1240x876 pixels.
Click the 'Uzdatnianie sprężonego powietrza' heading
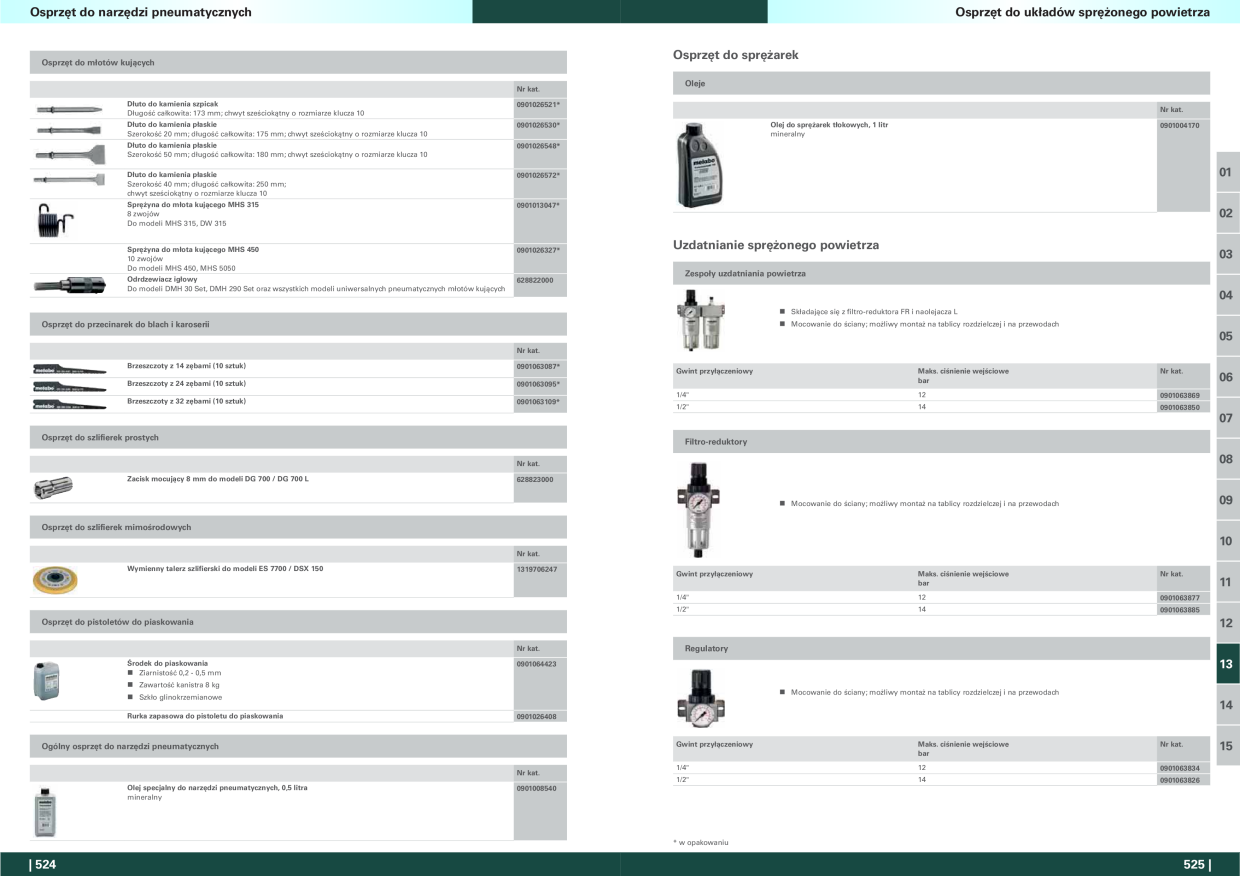point(776,245)
